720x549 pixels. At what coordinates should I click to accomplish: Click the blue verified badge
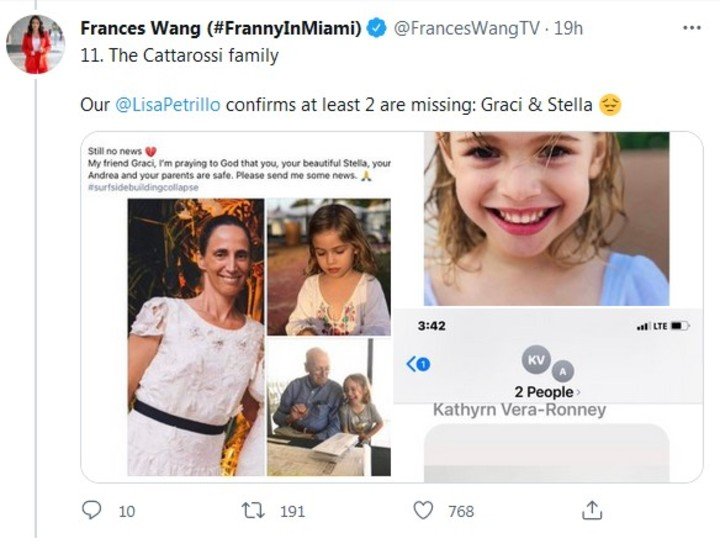376,29
